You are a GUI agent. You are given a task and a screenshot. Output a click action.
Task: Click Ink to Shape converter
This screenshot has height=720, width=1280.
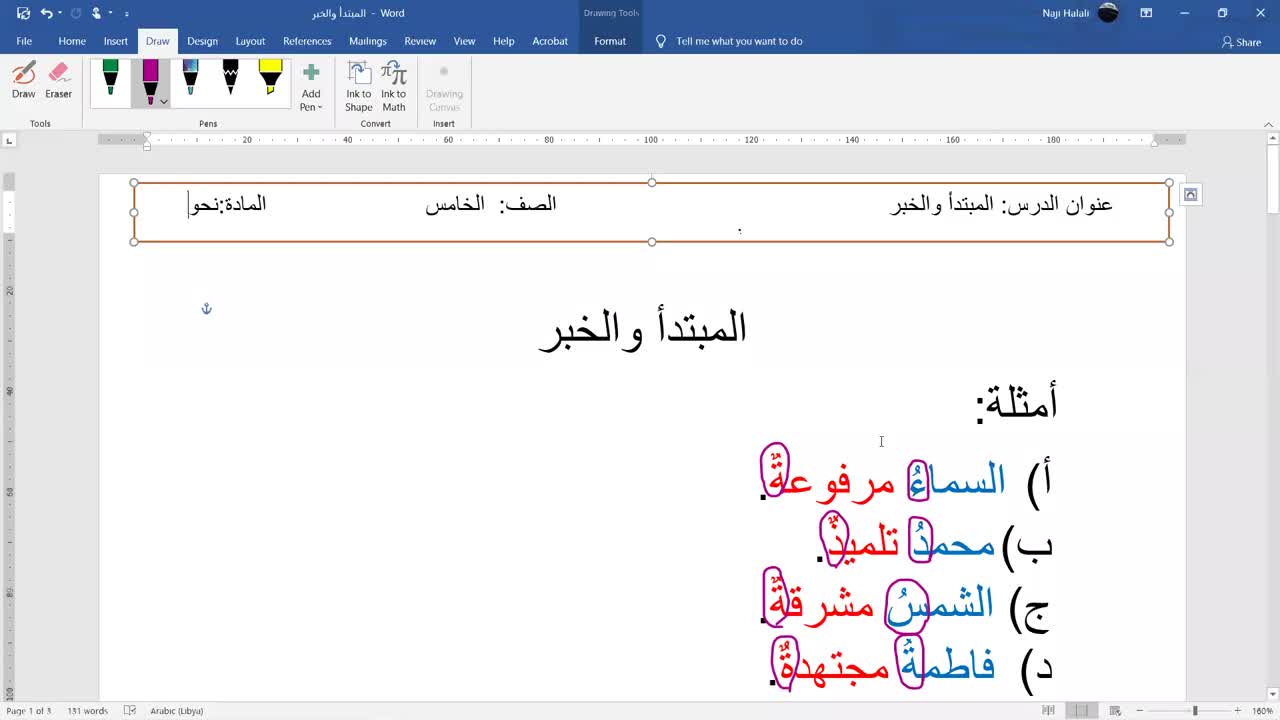(358, 87)
